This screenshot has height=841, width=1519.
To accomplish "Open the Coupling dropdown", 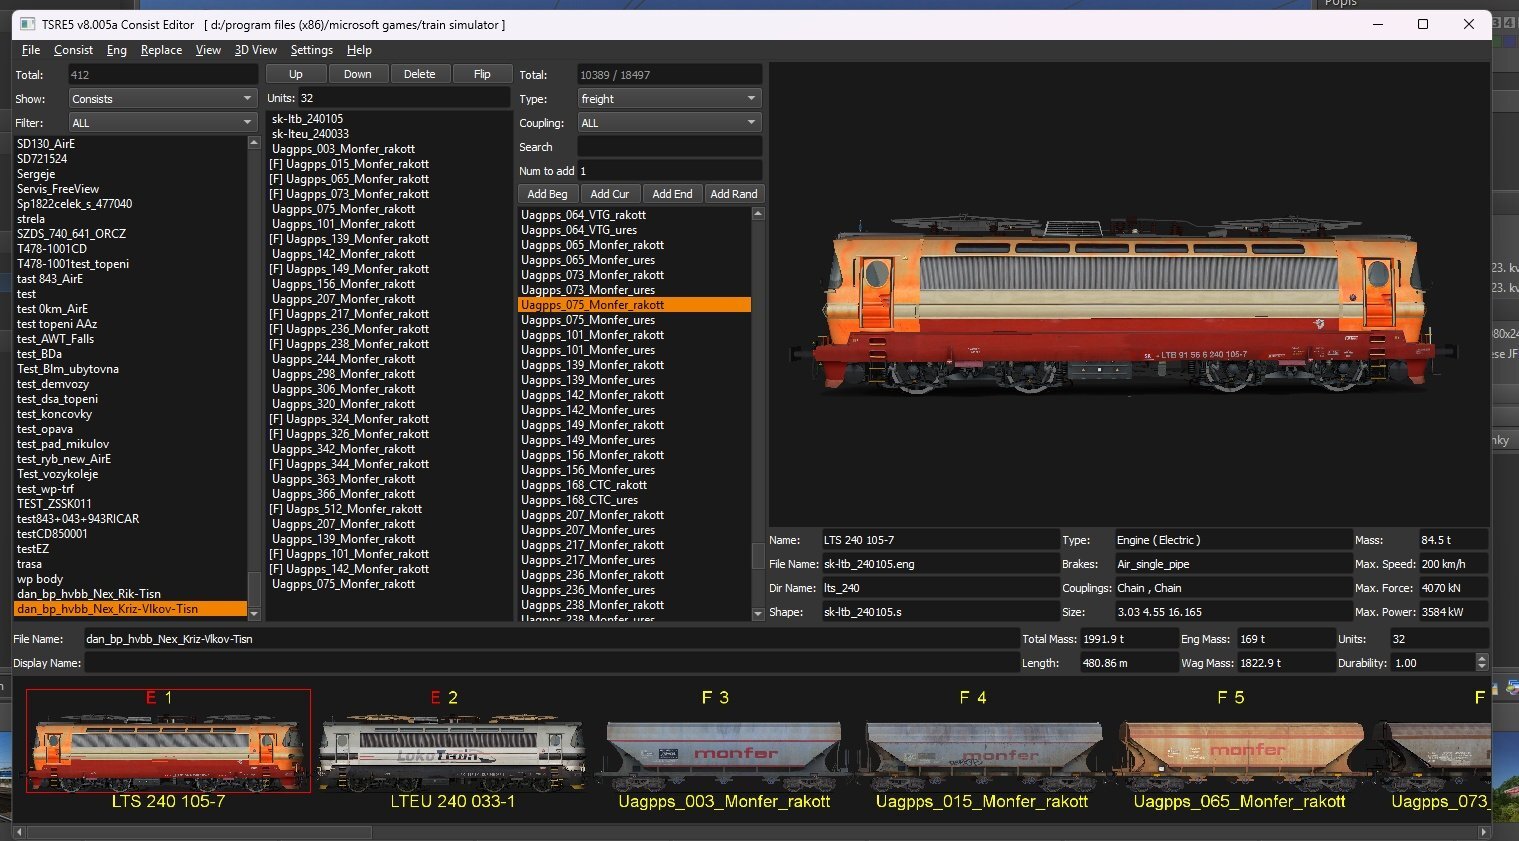I will coord(669,123).
